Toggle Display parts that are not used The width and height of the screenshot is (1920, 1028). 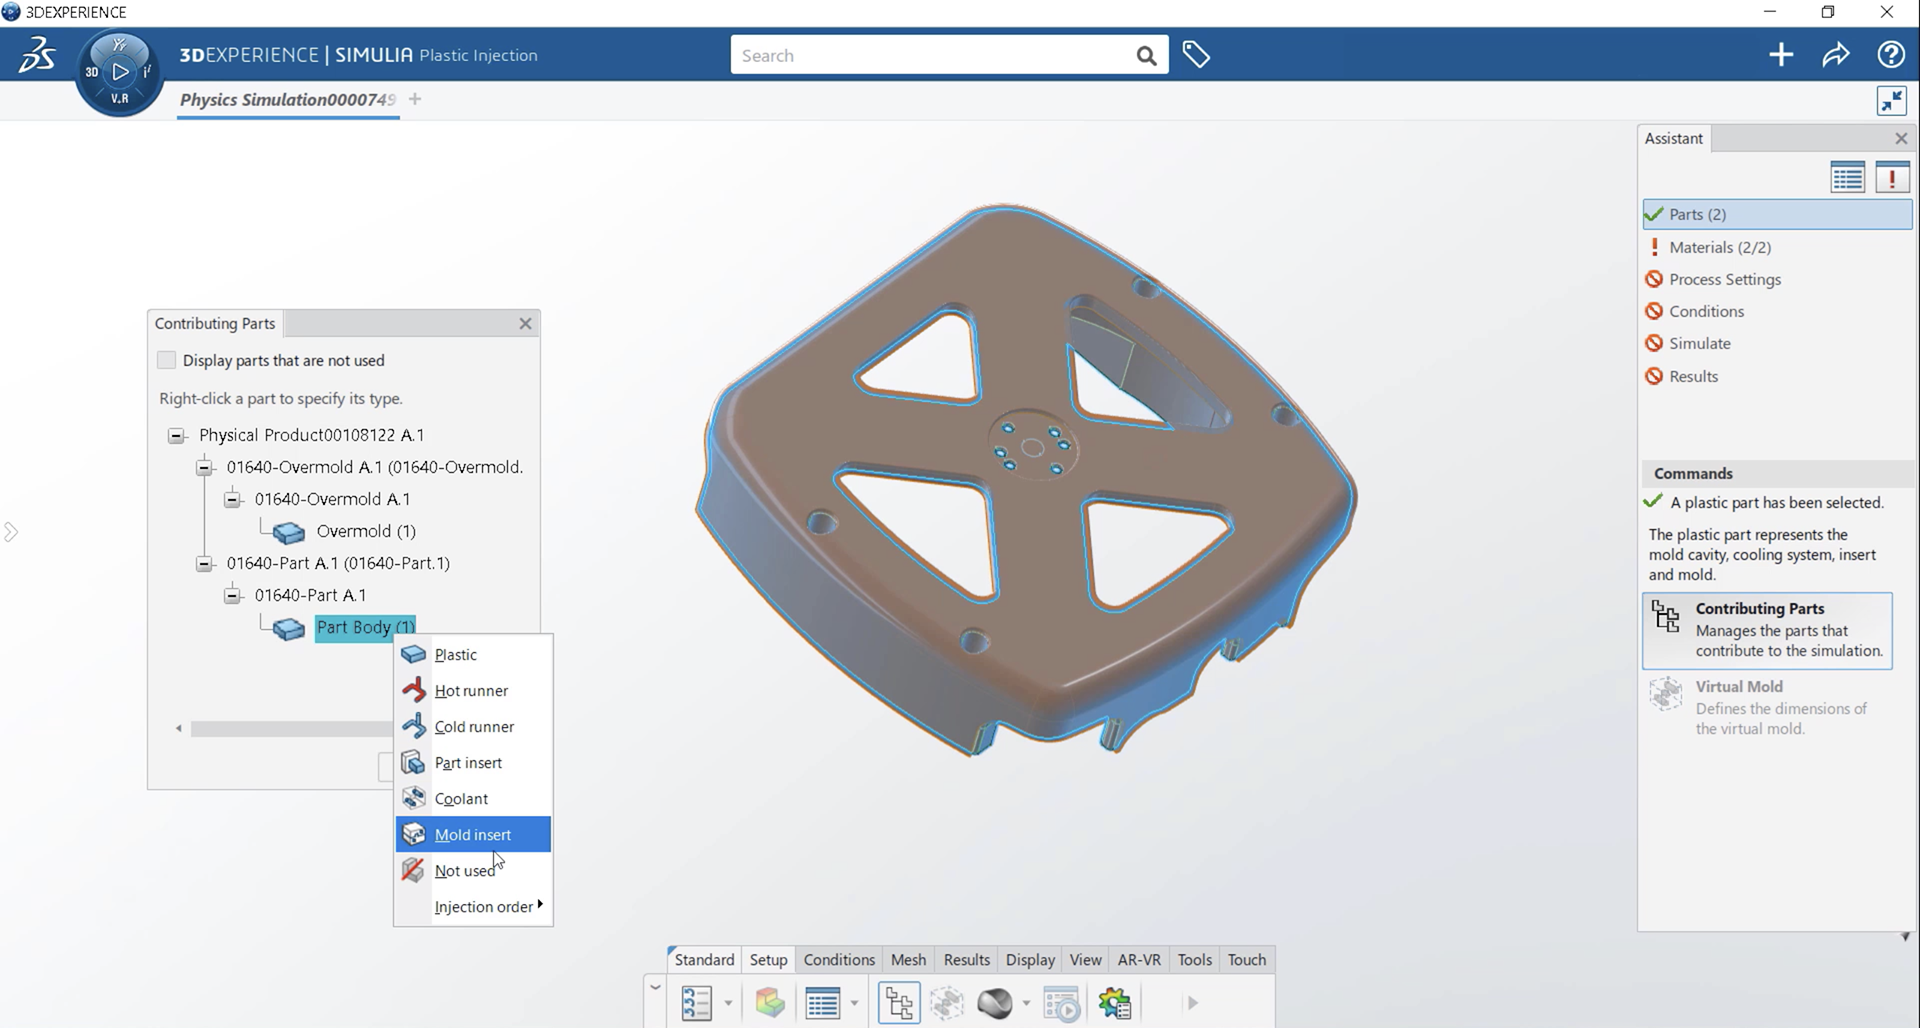point(167,360)
